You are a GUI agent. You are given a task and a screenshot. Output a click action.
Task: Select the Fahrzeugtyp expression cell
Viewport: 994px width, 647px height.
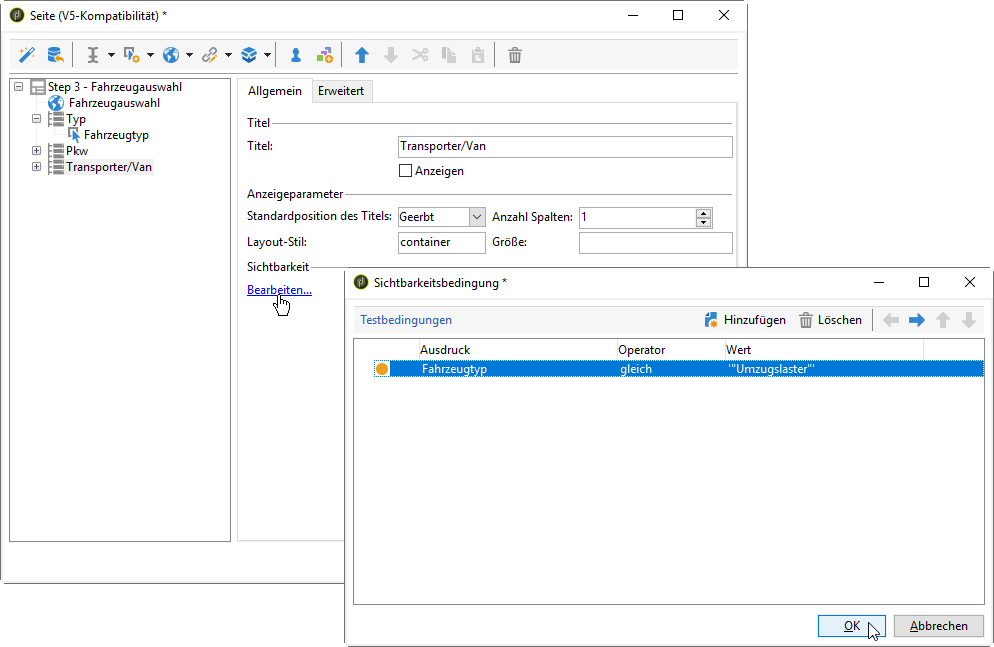pos(454,369)
